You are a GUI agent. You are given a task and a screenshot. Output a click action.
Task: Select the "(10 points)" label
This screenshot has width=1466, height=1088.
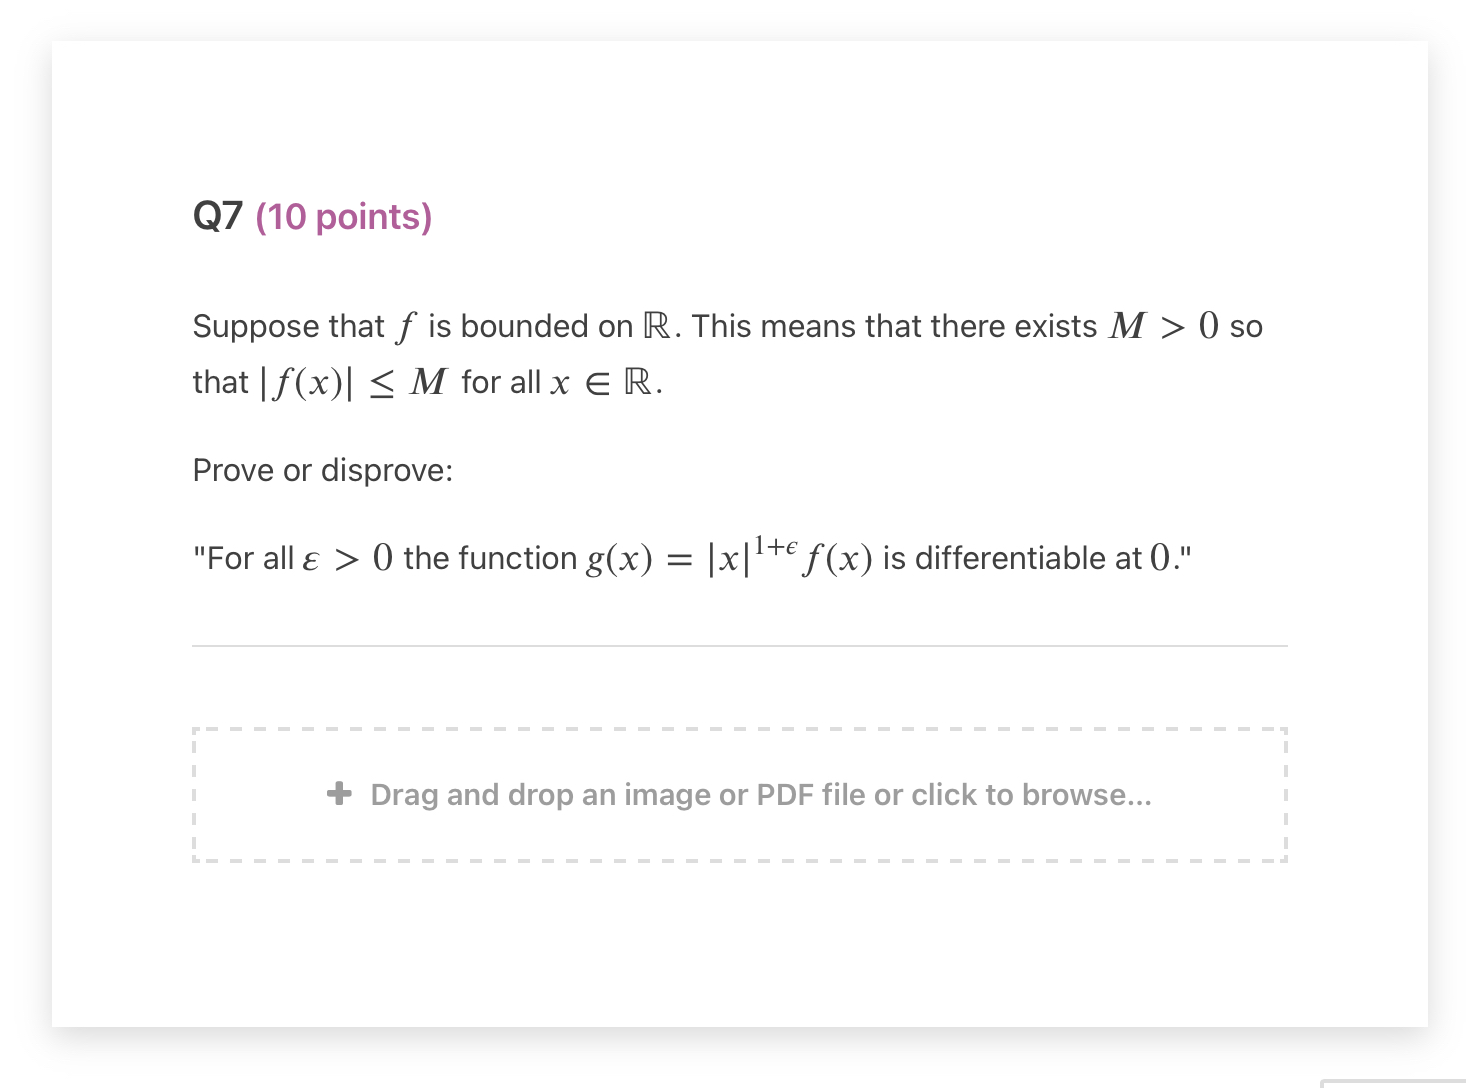pos(344,216)
